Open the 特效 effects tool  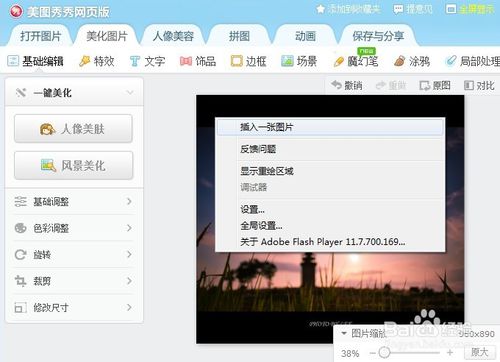point(97,61)
